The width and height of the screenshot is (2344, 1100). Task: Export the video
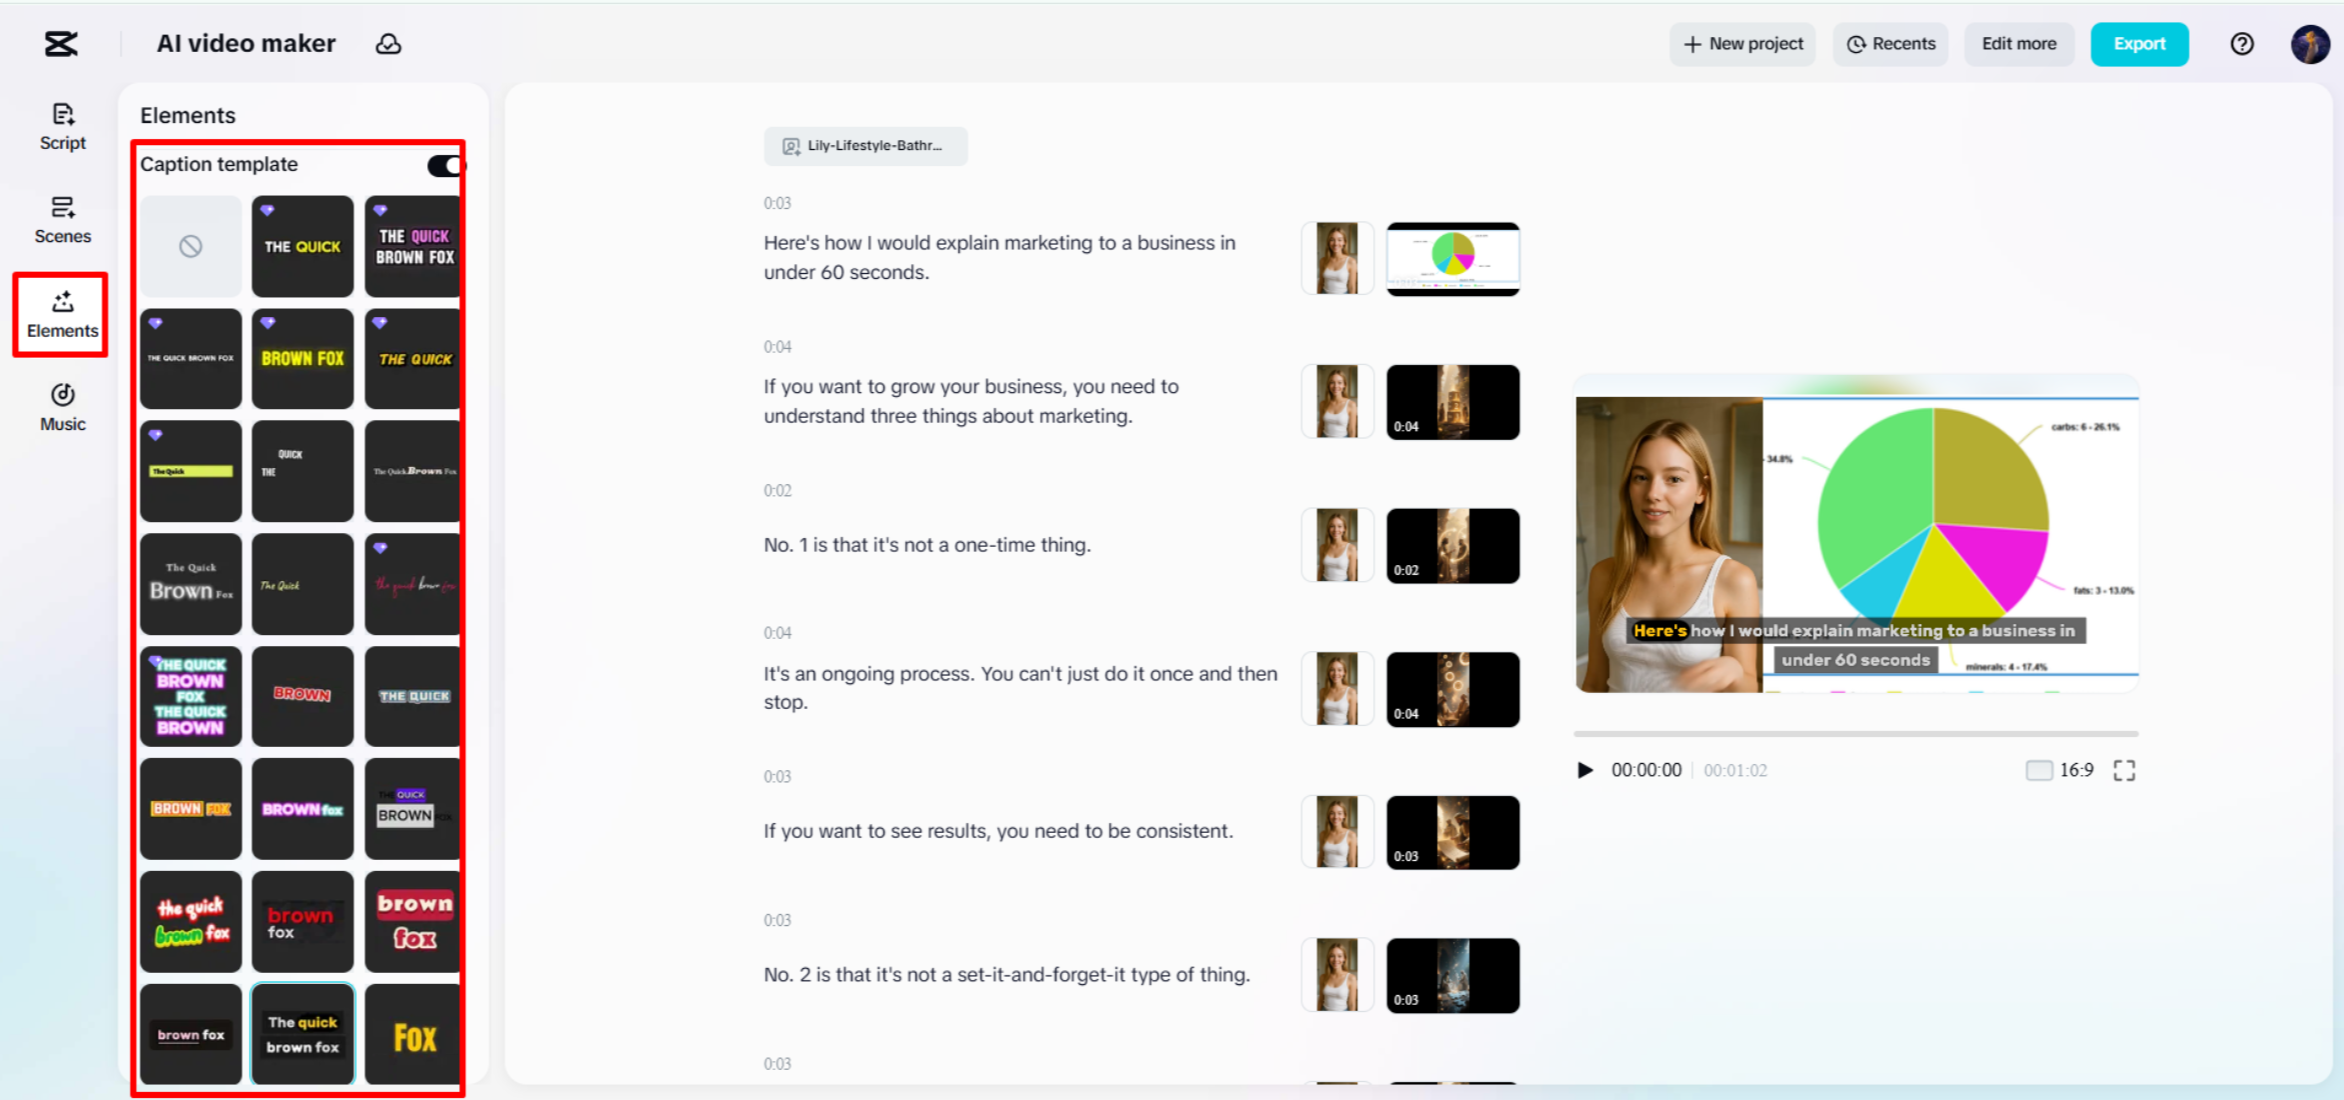pos(2139,44)
